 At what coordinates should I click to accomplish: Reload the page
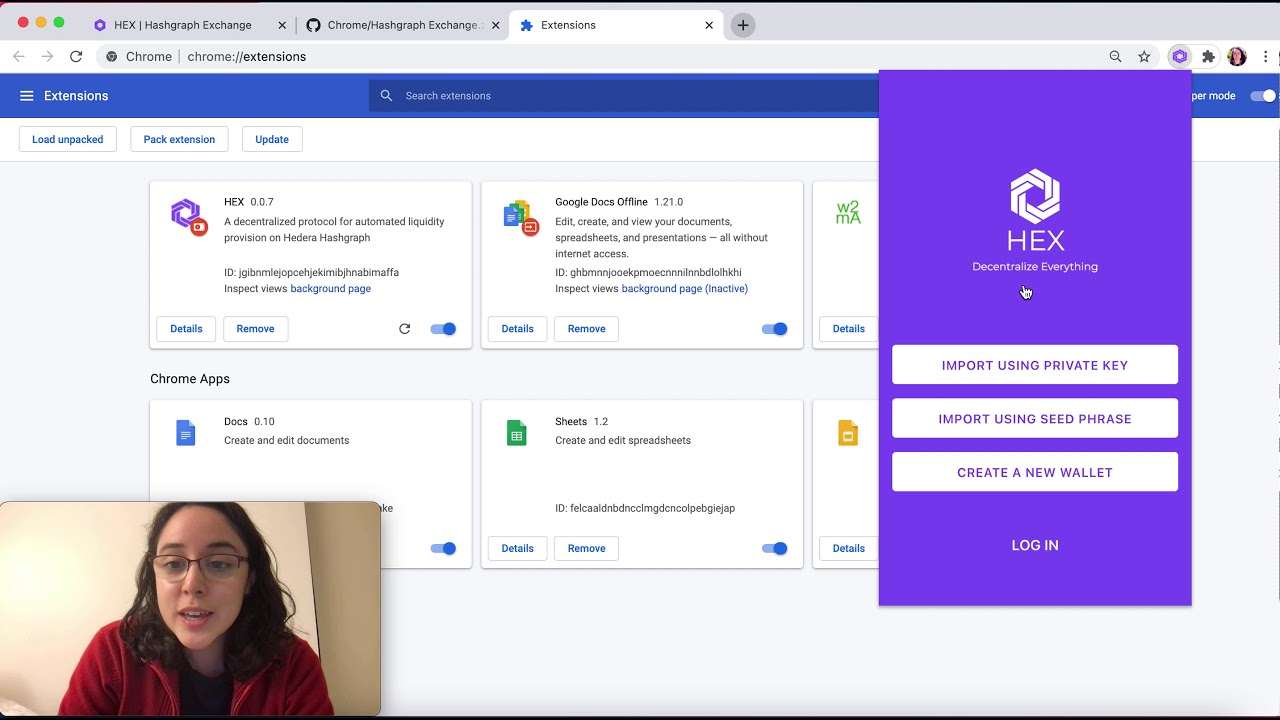click(76, 57)
